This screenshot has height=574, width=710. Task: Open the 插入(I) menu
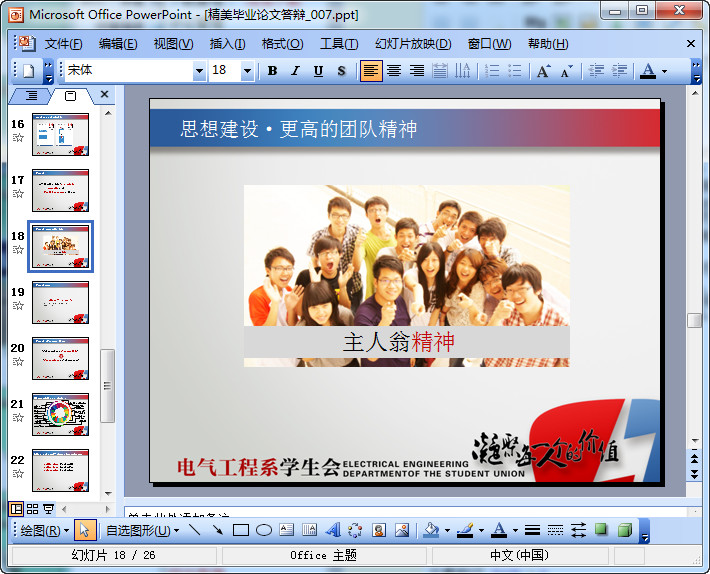[227, 44]
